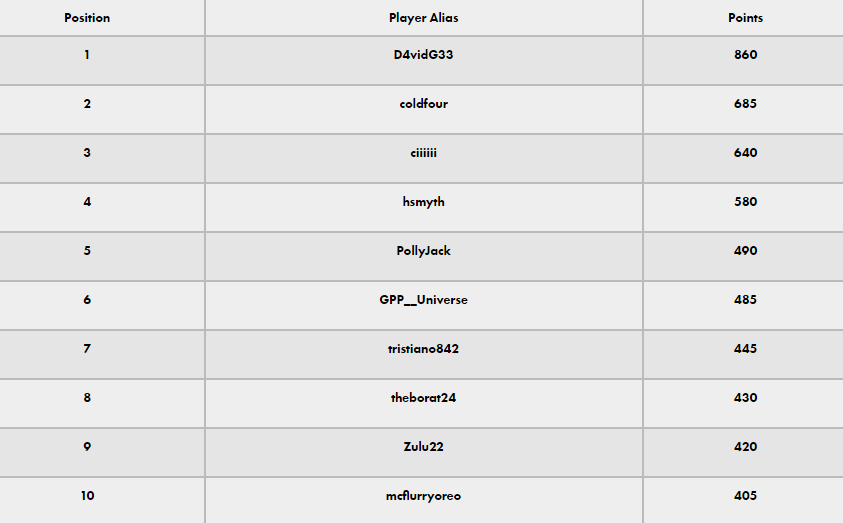Click position 10 in the table
The height and width of the screenshot is (523, 843).
pyautogui.click(x=88, y=496)
